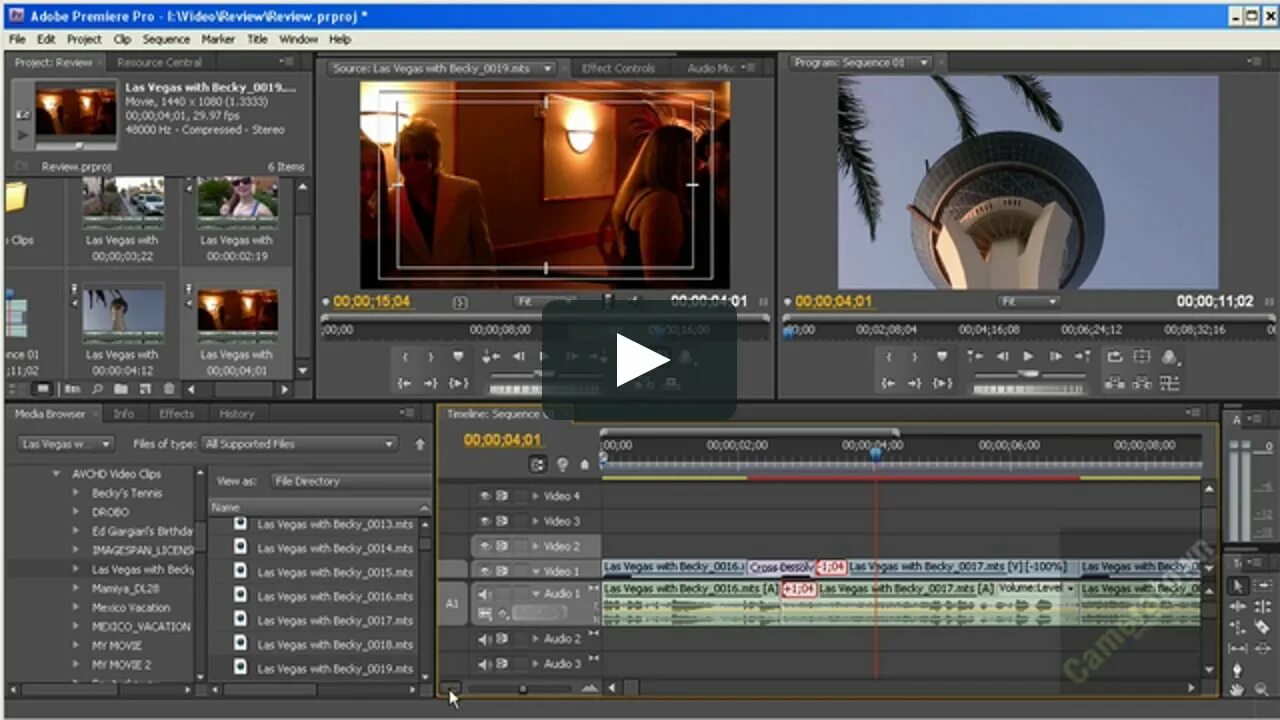Click the Lift button in Program monitor
This screenshot has width=1280, height=720.
point(1115,383)
